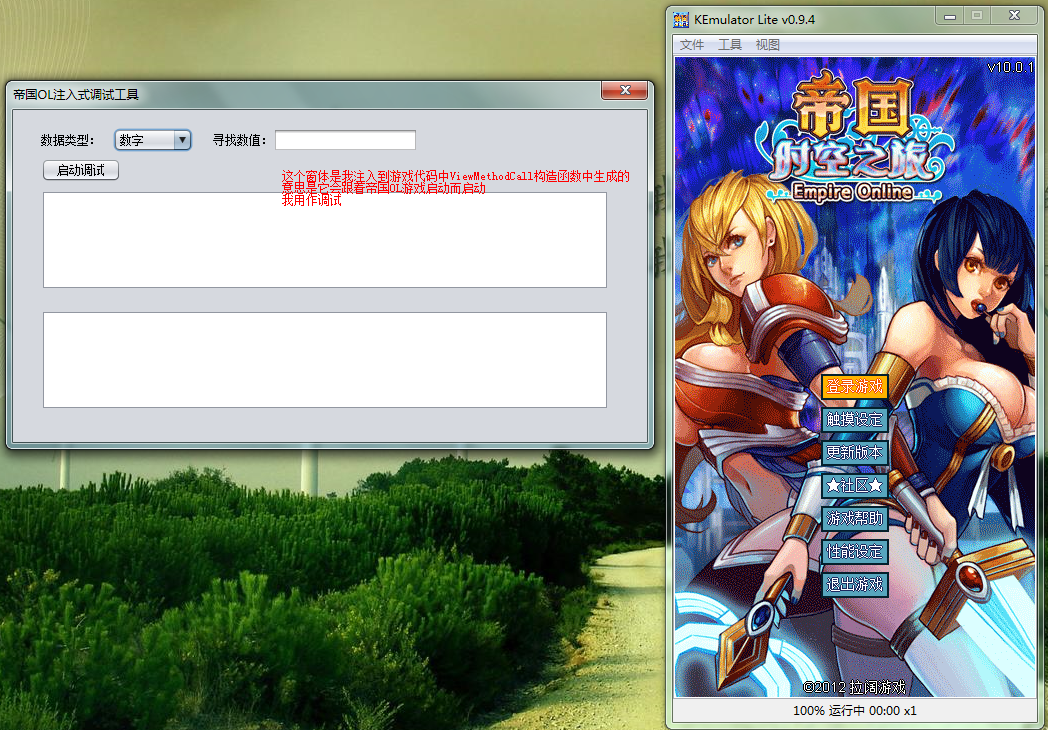Minimize the KEmulator Lite window
Image resolution: width=1048 pixels, height=730 pixels.
click(x=950, y=16)
